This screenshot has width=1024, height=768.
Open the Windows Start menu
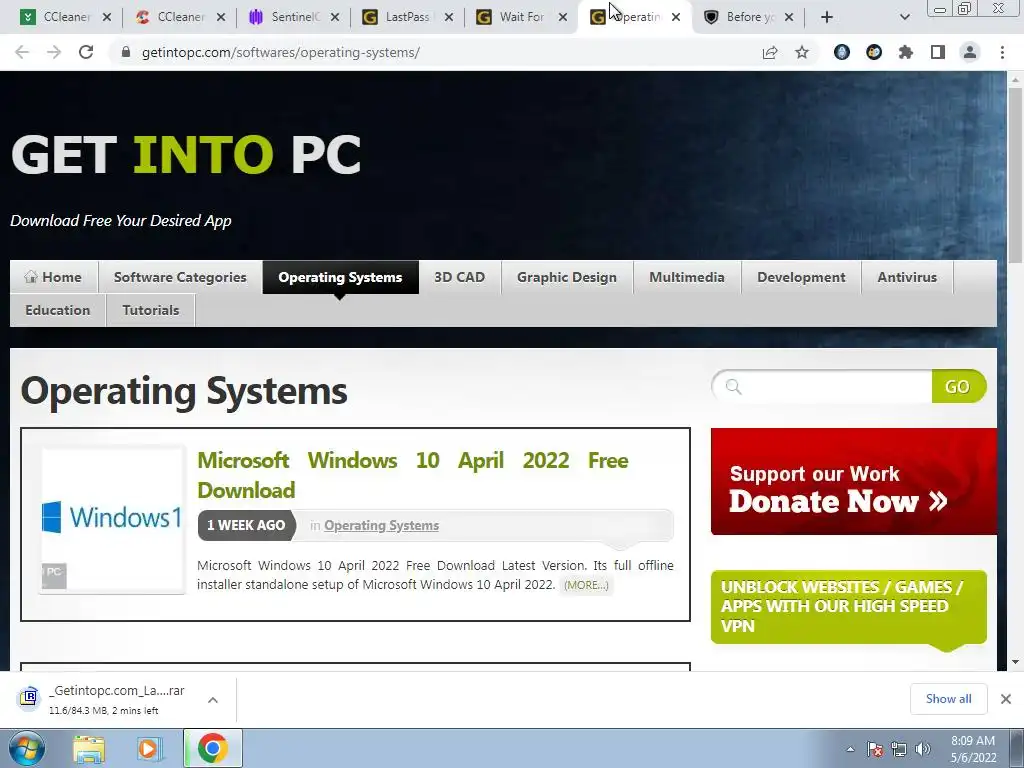[x=25, y=748]
